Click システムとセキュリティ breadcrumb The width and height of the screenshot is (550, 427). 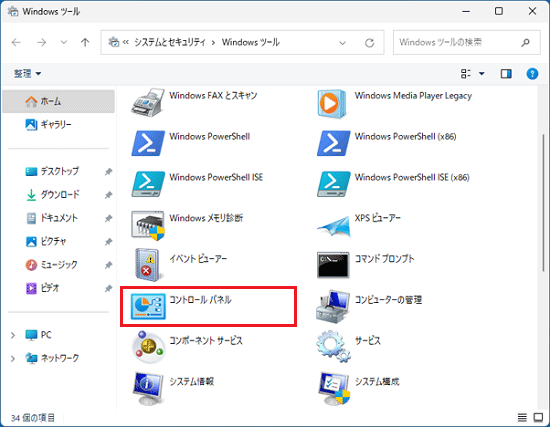[170, 42]
